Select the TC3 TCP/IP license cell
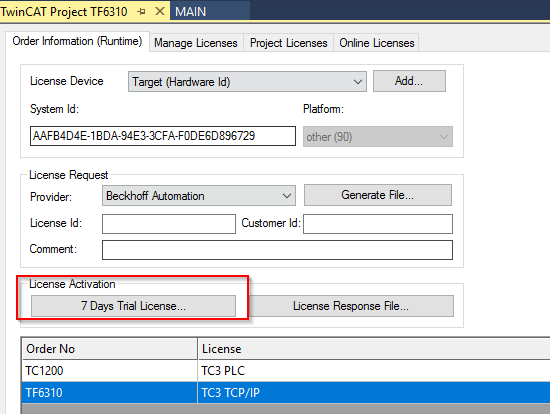This screenshot has width=550, height=414. 374,392
